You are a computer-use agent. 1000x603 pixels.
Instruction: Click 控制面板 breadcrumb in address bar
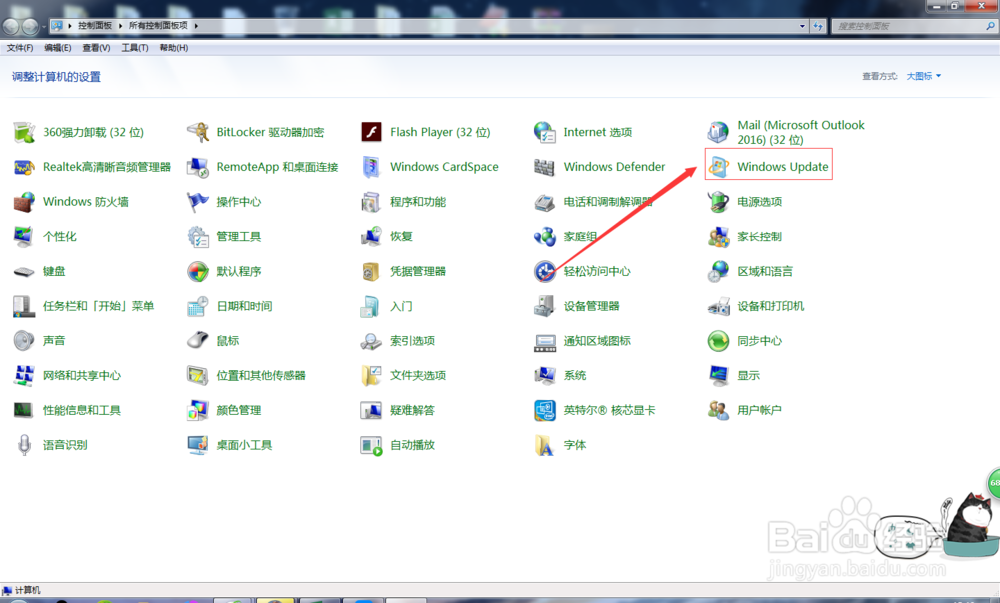click(x=95, y=25)
